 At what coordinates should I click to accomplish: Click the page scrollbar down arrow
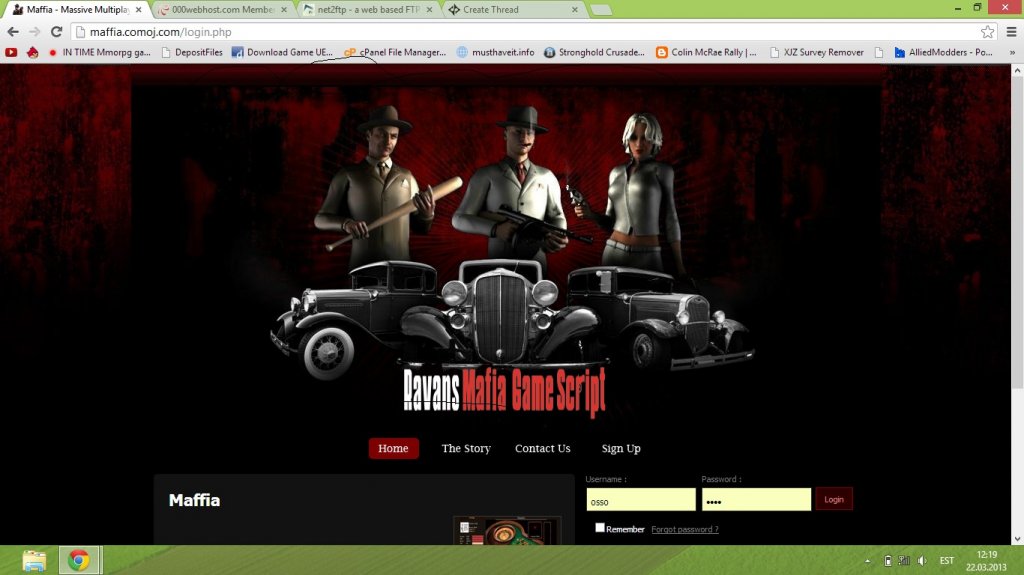[x=1017, y=539]
